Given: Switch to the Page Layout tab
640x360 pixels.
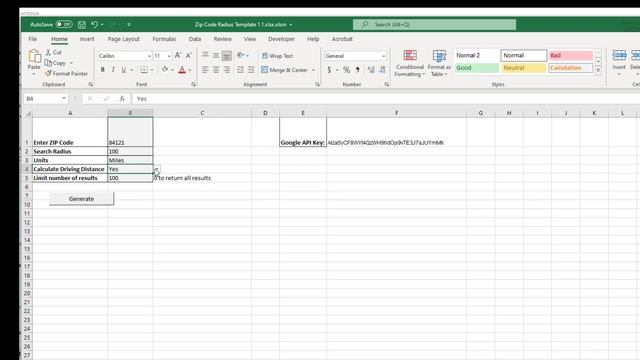Looking at the screenshot, I should pyautogui.click(x=123, y=39).
